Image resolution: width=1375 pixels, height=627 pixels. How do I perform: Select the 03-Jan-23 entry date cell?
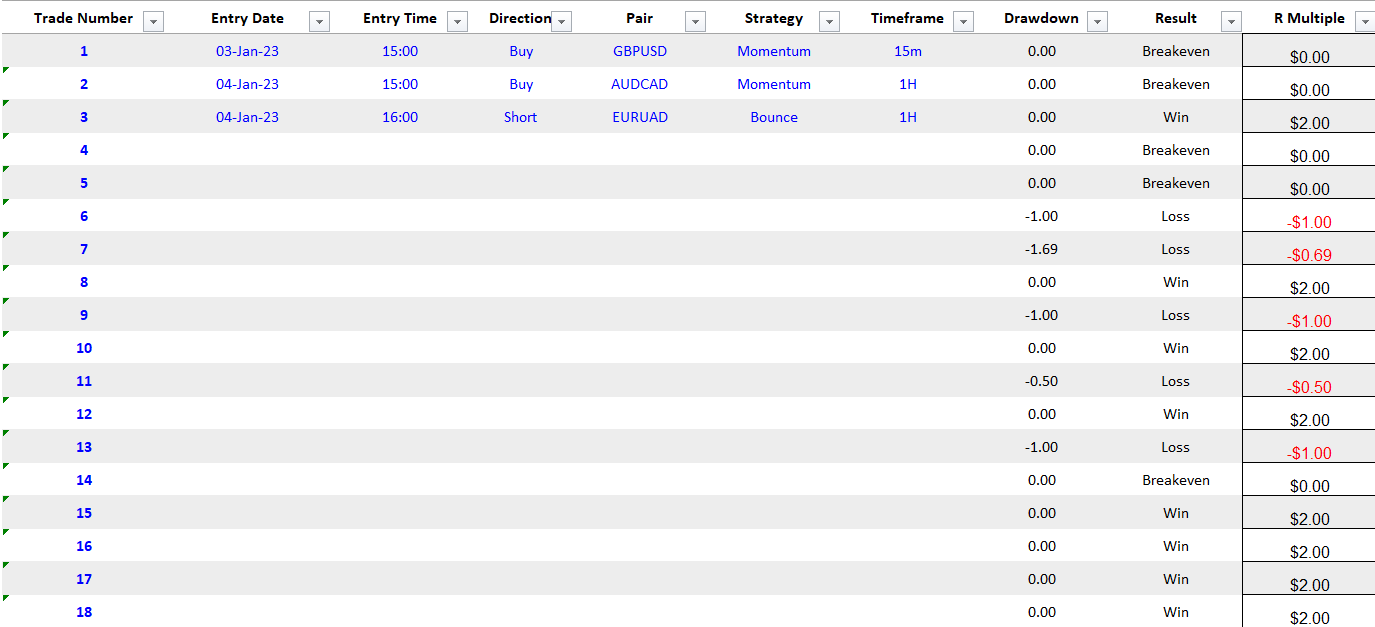247,51
